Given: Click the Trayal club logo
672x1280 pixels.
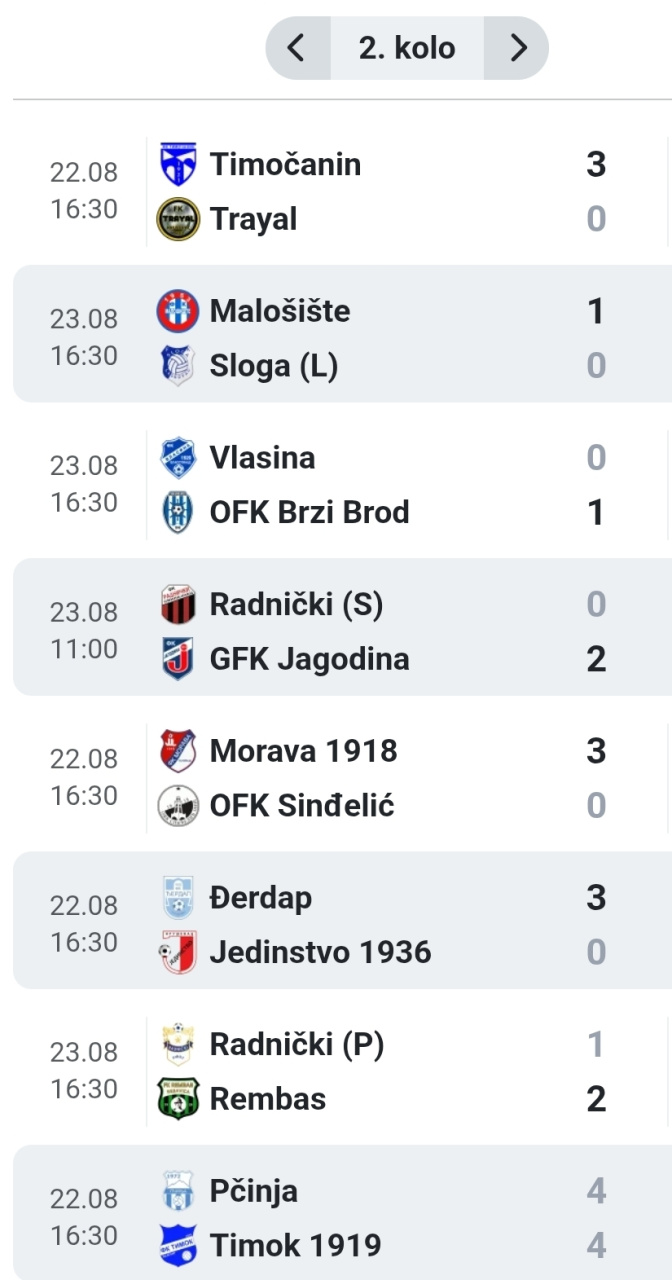Looking at the screenshot, I should pos(178,219).
